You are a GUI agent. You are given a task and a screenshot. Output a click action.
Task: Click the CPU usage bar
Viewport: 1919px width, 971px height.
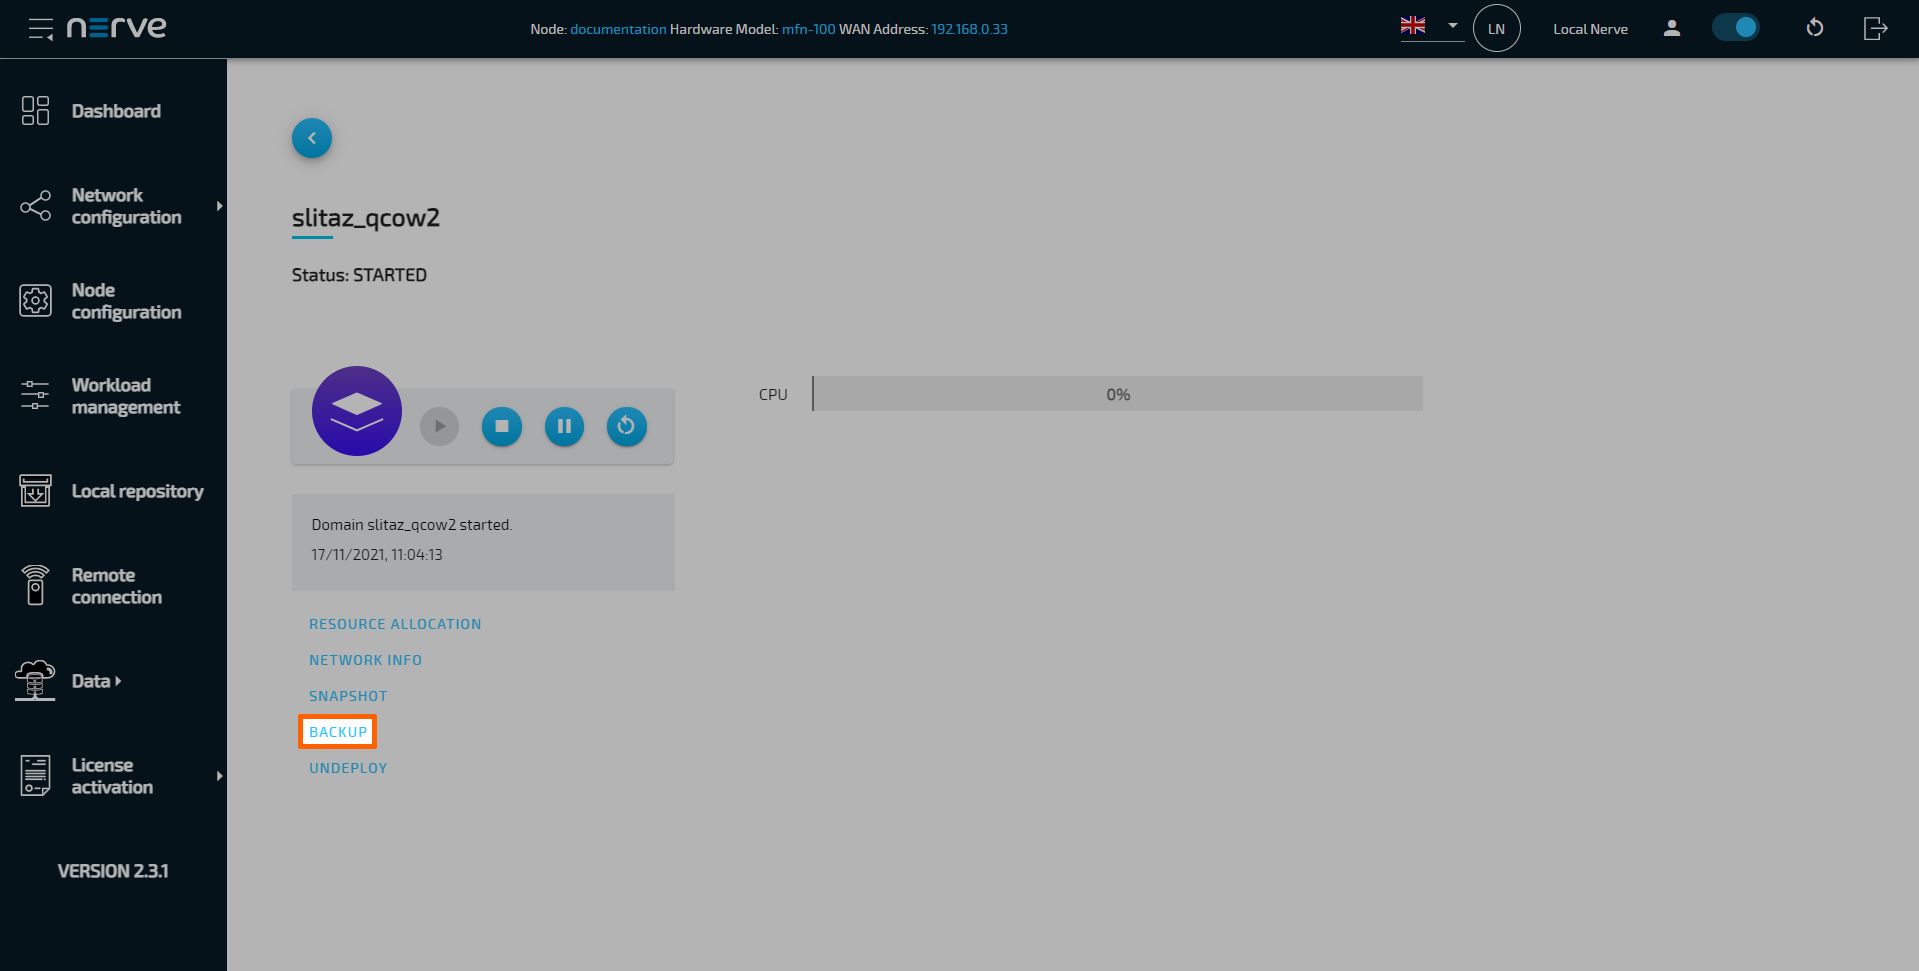1117,393
